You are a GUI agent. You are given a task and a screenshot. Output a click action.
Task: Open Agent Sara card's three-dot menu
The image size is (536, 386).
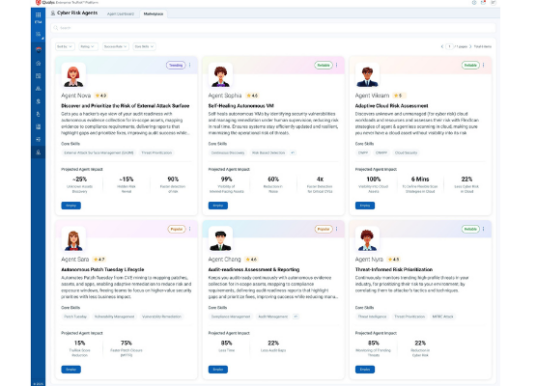tap(190, 229)
